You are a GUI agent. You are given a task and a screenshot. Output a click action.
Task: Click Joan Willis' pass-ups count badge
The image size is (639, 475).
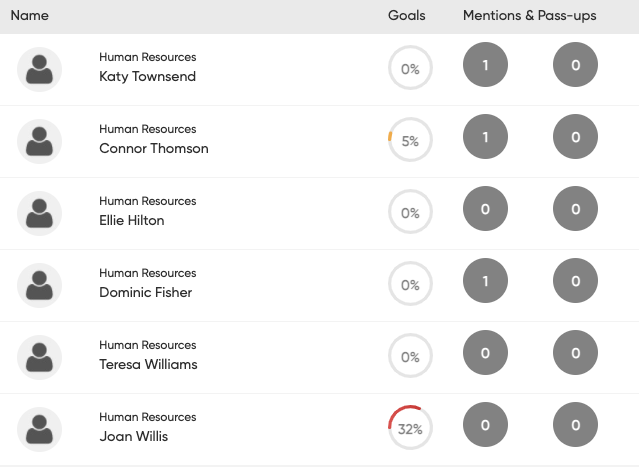click(575, 426)
